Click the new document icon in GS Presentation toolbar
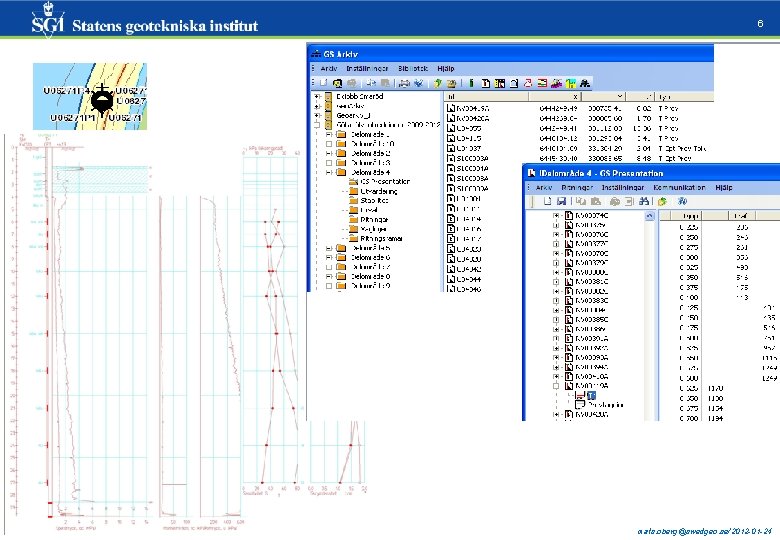780x540 pixels. pos(547,201)
